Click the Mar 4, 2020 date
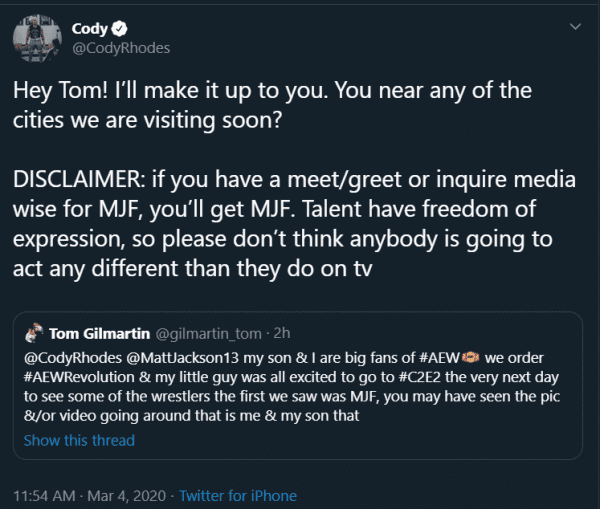The image size is (600, 509). [138, 495]
